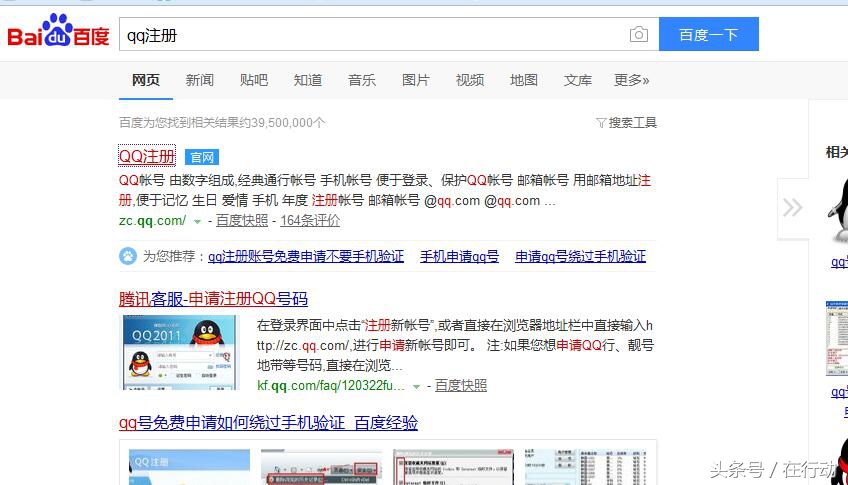Click the 官网 badge

click(x=202, y=157)
